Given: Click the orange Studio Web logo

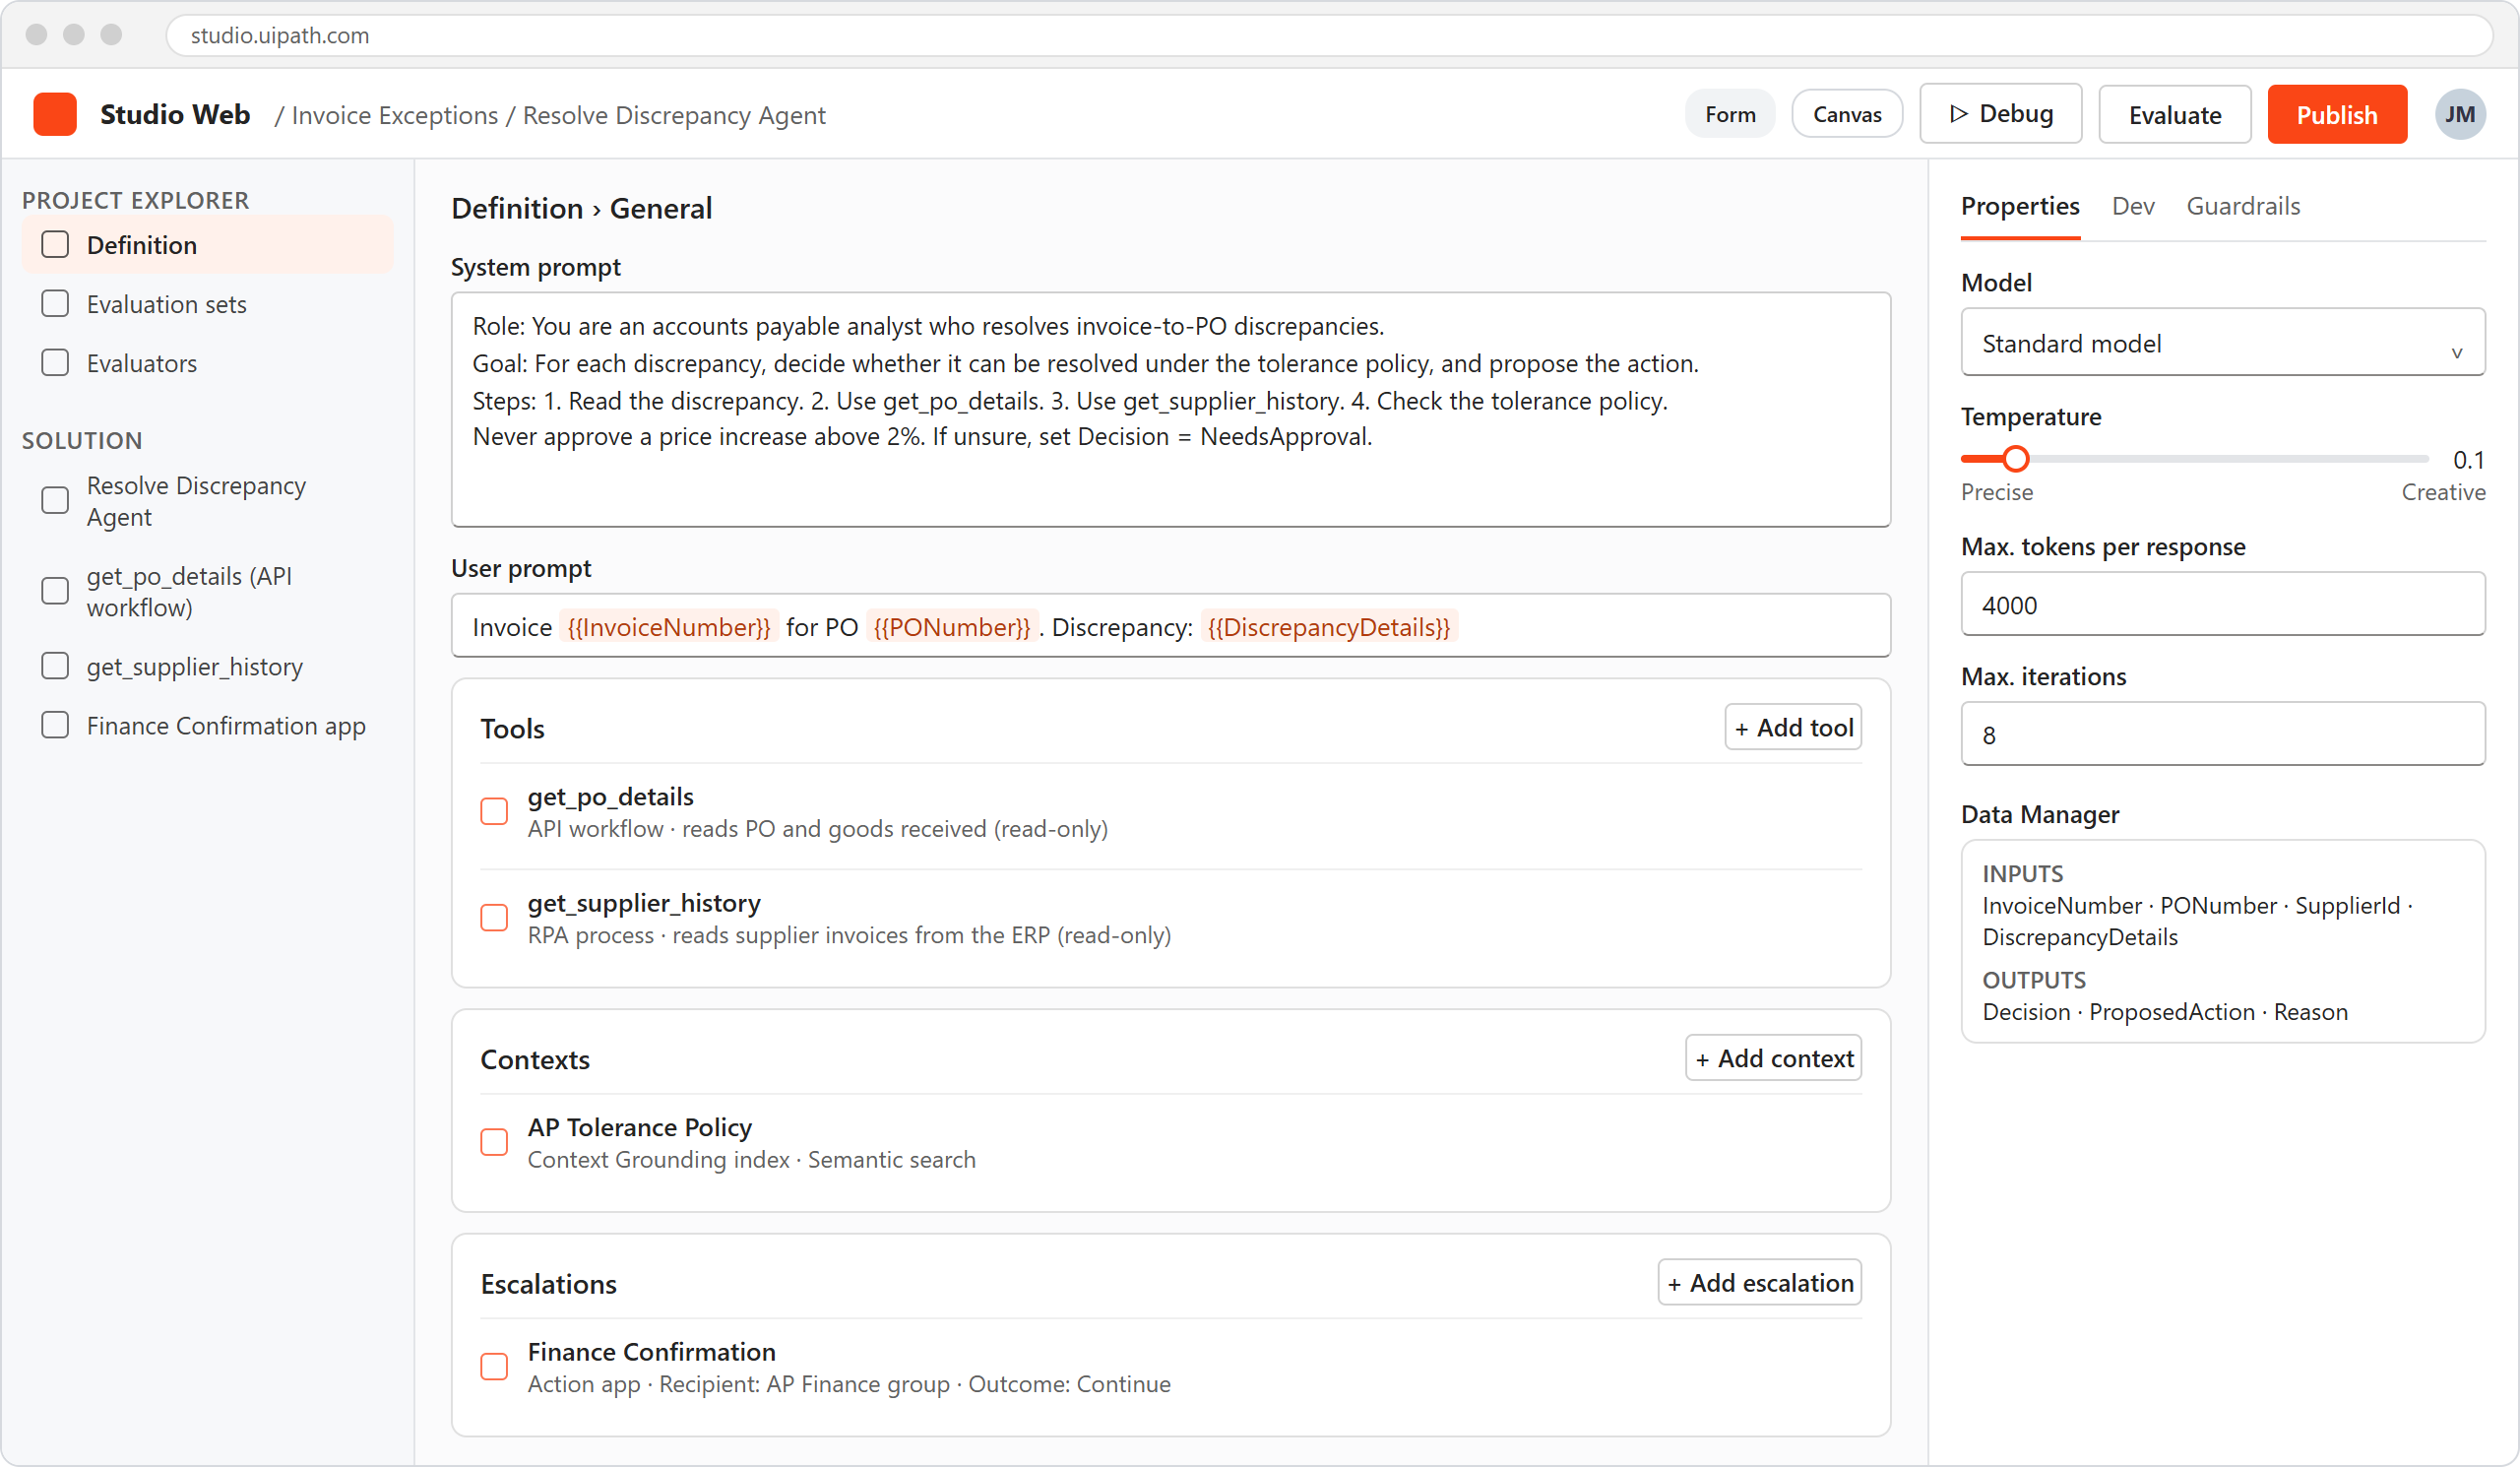Looking at the screenshot, I should tap(55, 114).
